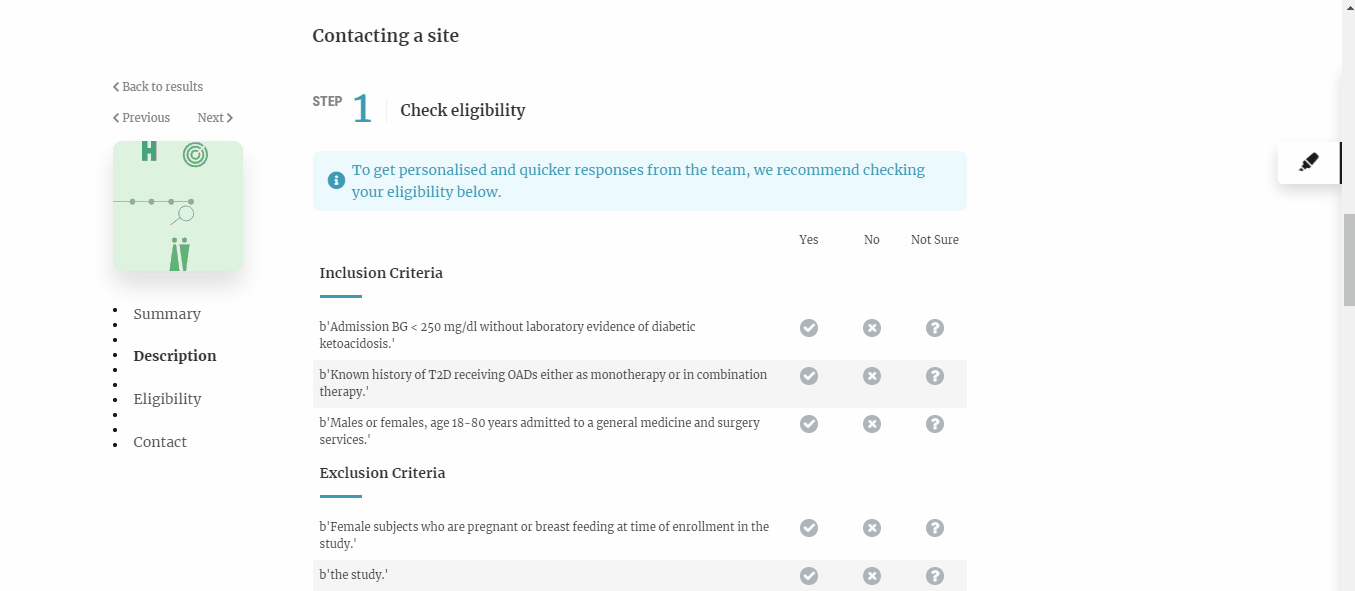Choose No for T2D history criterion

click(x=872, y=376)
